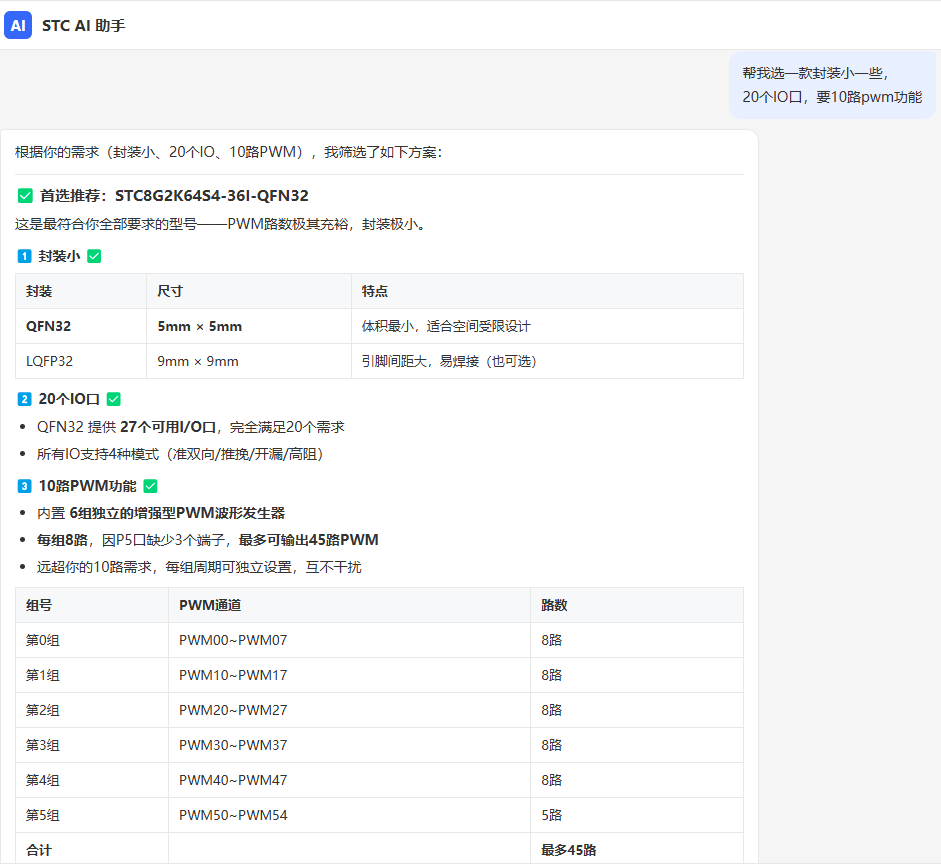Click the 所有IO支持4种模式 bullet
This screenshot has height=865, width=941.
[x=180, y=454]
